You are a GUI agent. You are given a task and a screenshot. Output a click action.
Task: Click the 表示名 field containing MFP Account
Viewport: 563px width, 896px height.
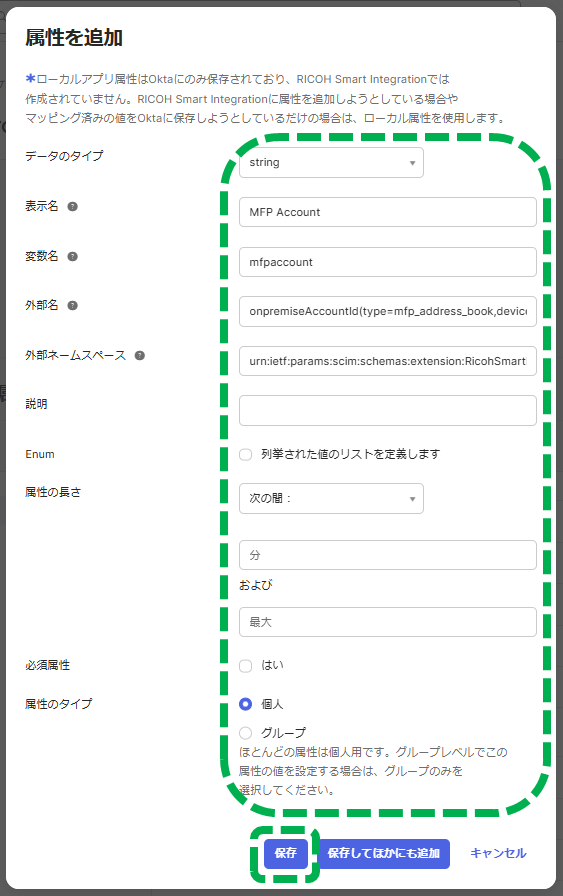[x=388, y=212]
